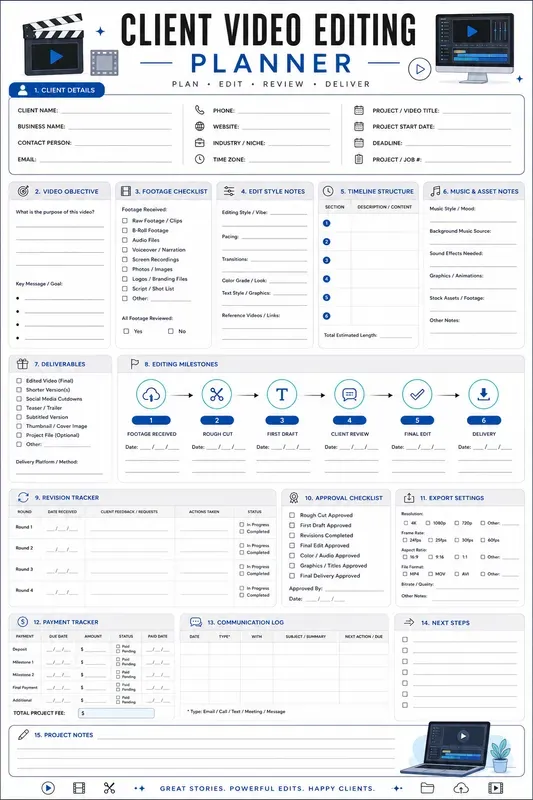Tick No under All Footage Reviewed
533x800 pixels.
(x=171, y=331)
